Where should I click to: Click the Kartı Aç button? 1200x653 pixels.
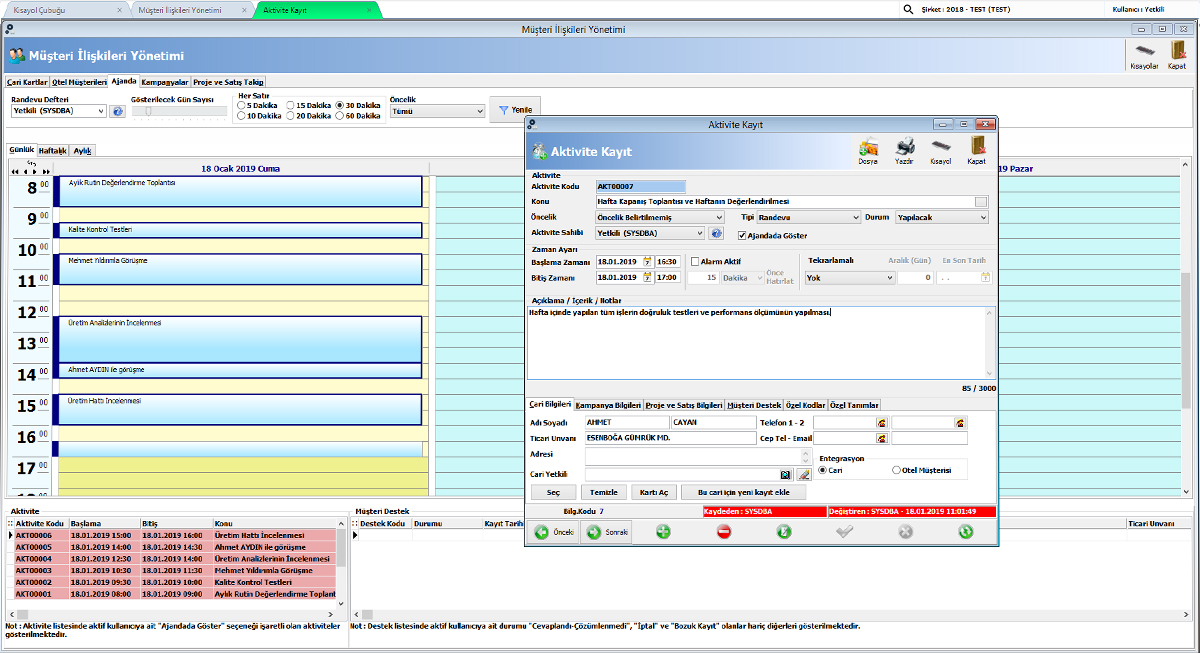click(x=653, y=492)
